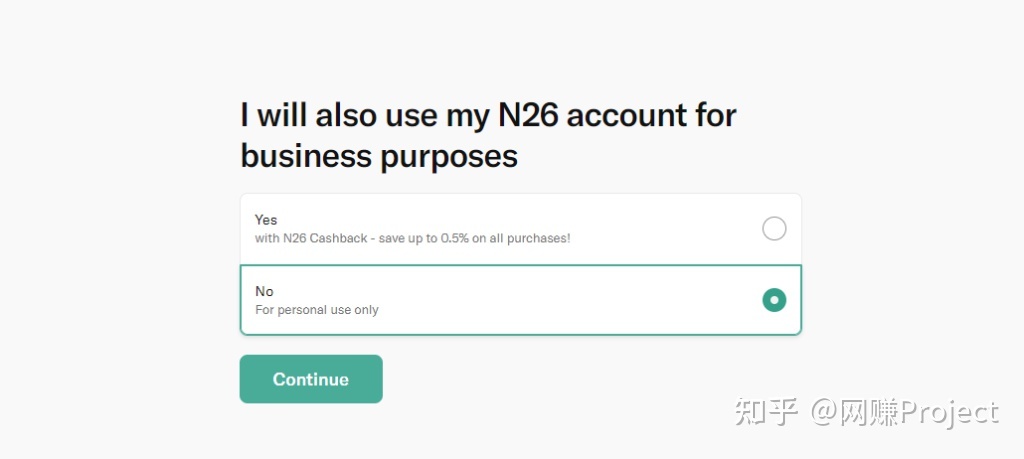Click the heading line mentioning N26 account

[488, 115]
